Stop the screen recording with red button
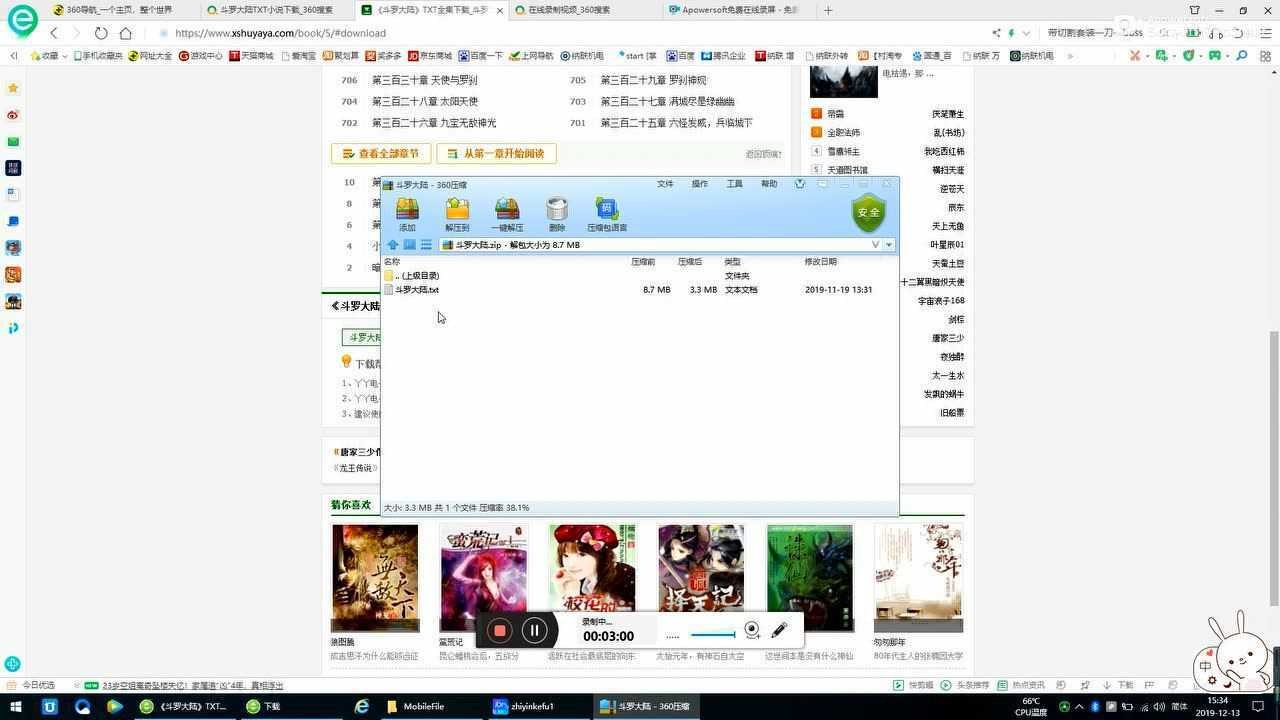The width and height of the screenshot is (1280, 720). click(x=499, y=630)
